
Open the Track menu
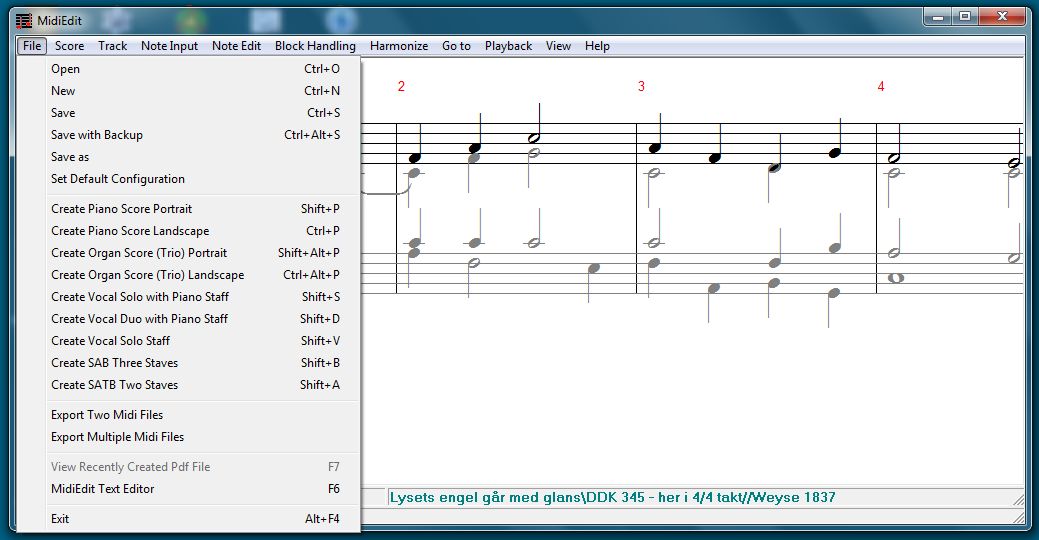pos(113,46)
